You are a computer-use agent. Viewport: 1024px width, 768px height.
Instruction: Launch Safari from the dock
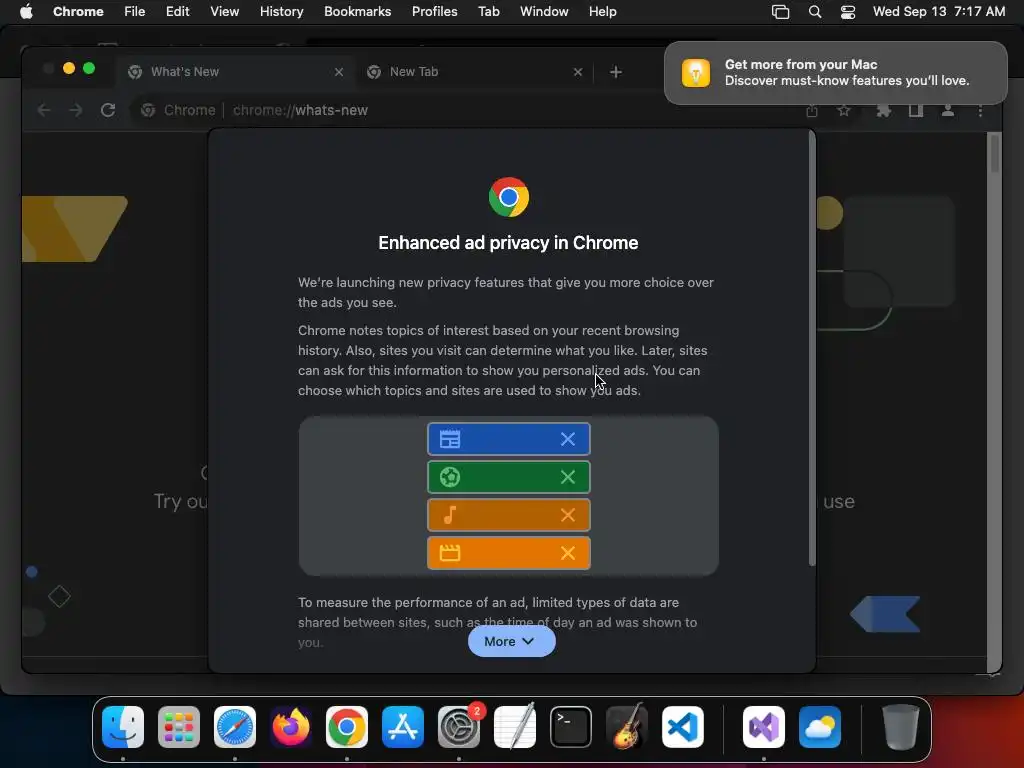[x=234, y=727]
